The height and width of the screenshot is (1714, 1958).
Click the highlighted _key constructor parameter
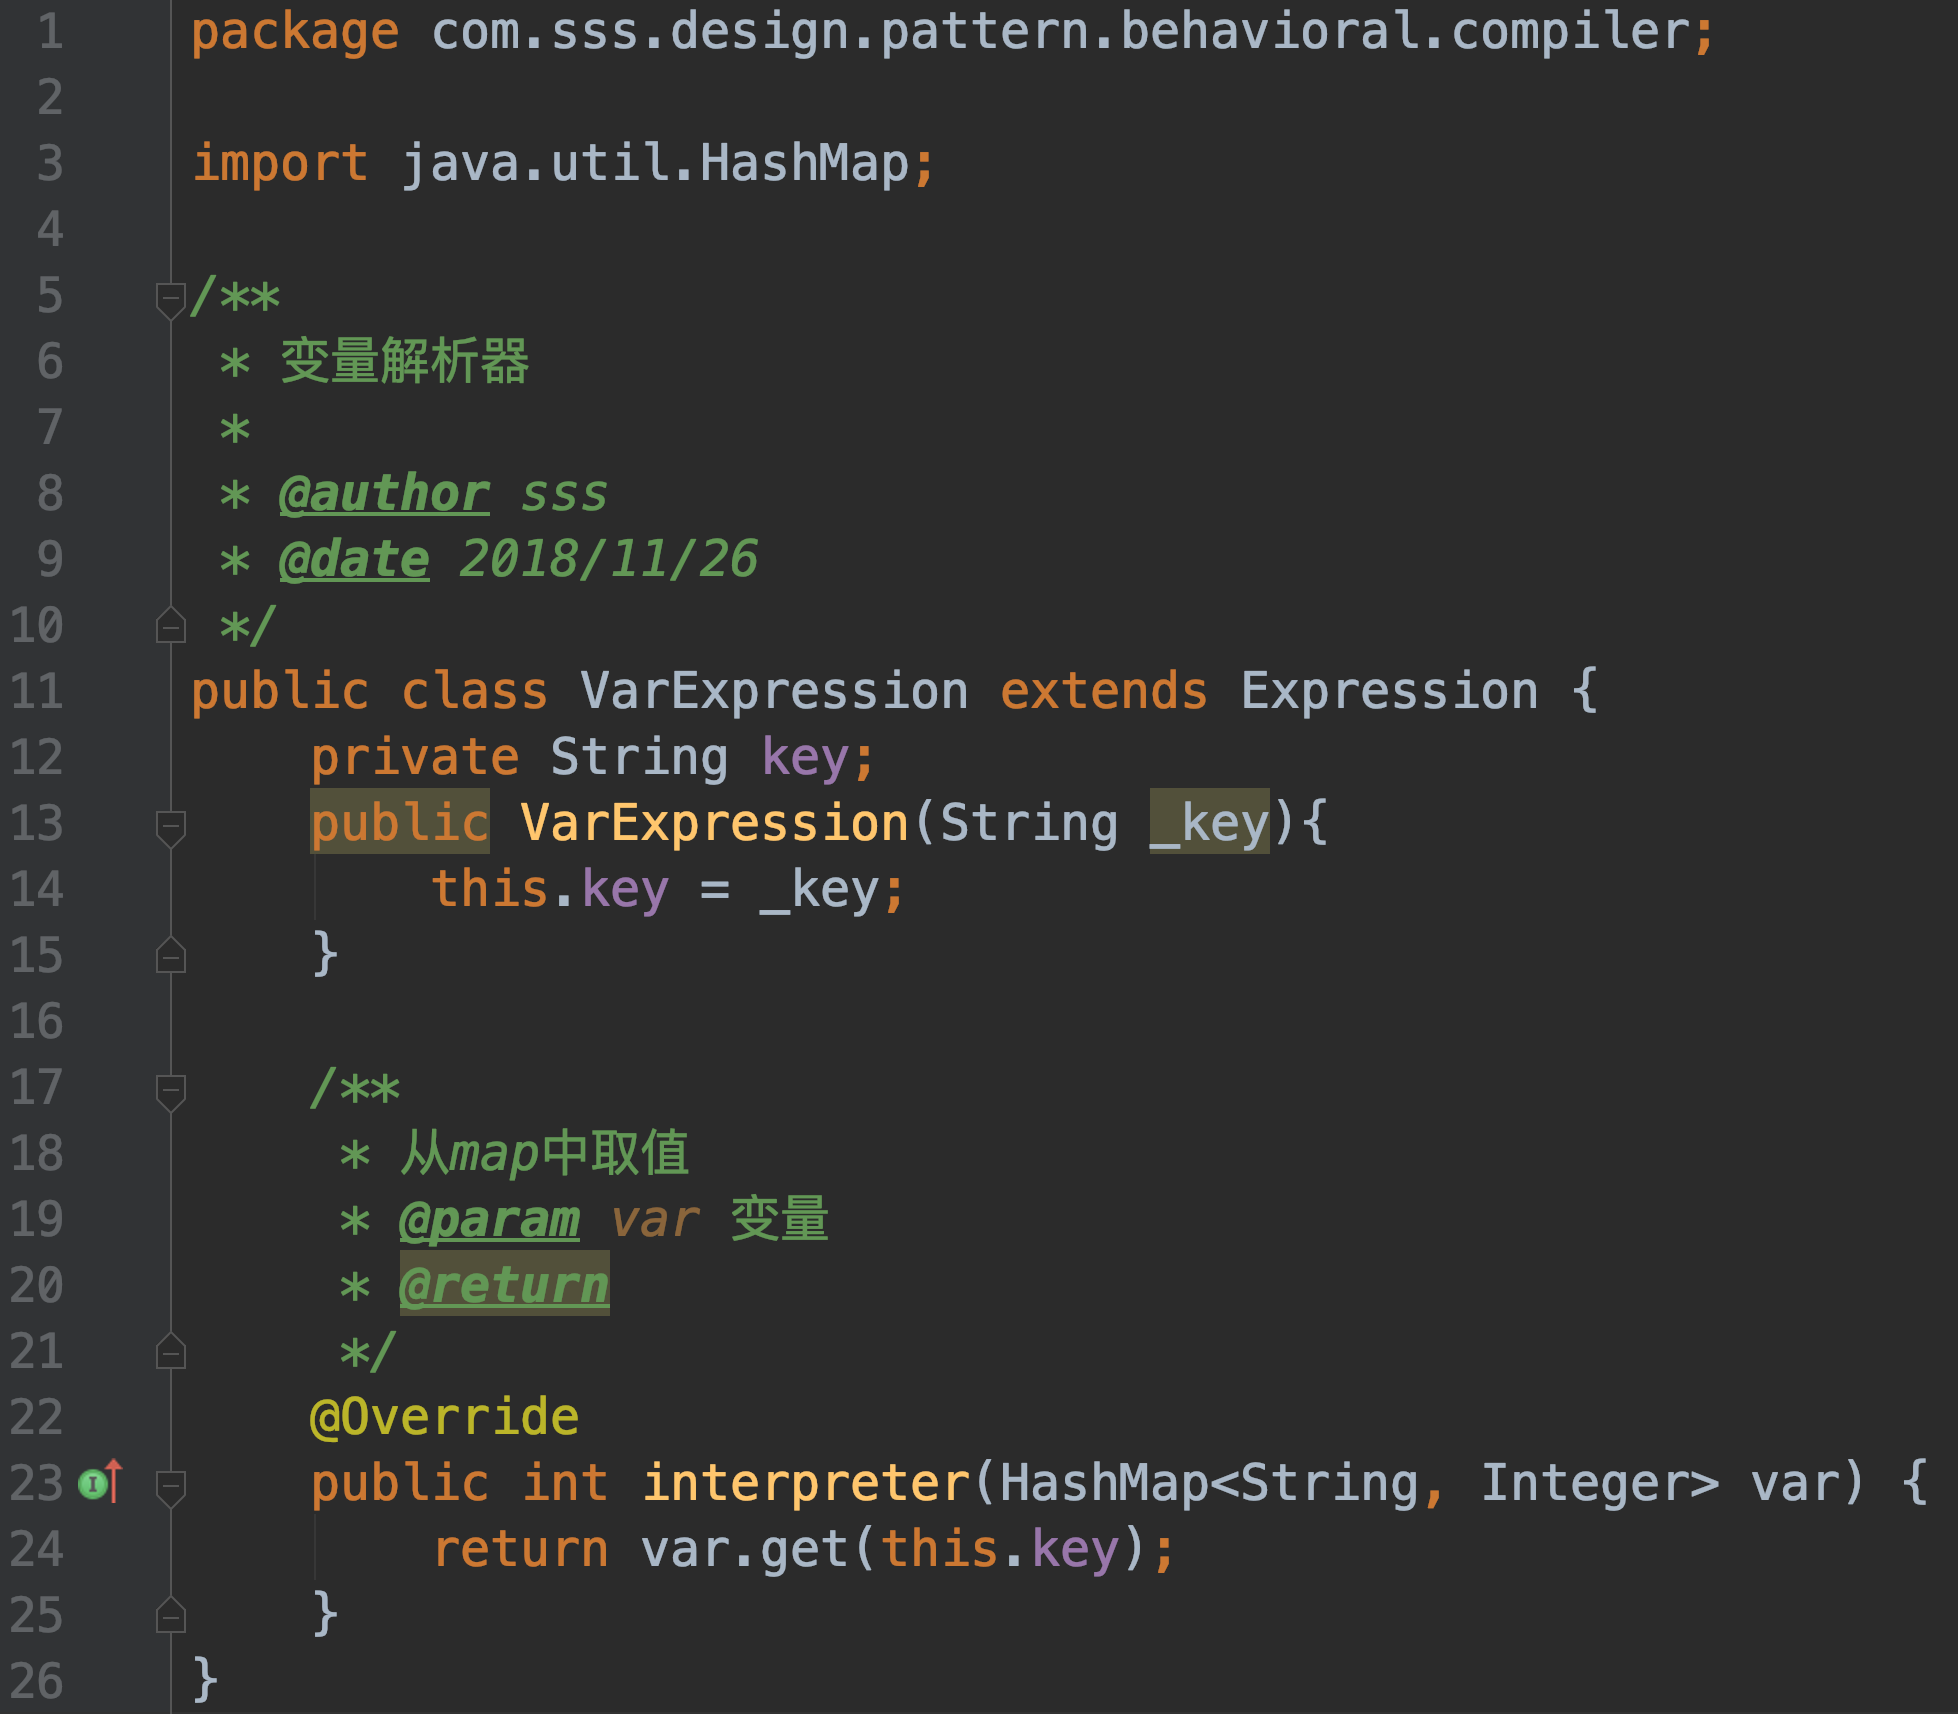coord(1209,824)
